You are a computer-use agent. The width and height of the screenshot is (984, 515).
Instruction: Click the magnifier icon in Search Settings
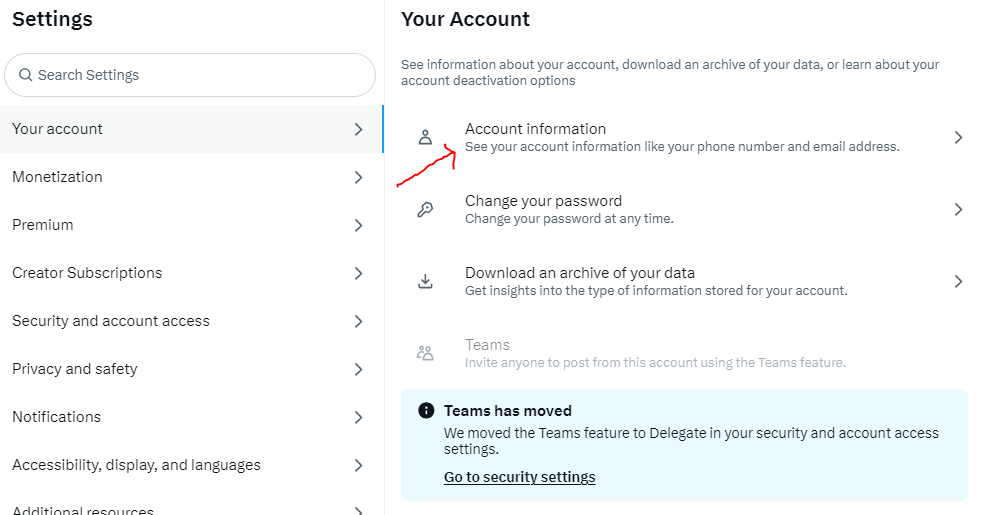(x=26, y=75)
